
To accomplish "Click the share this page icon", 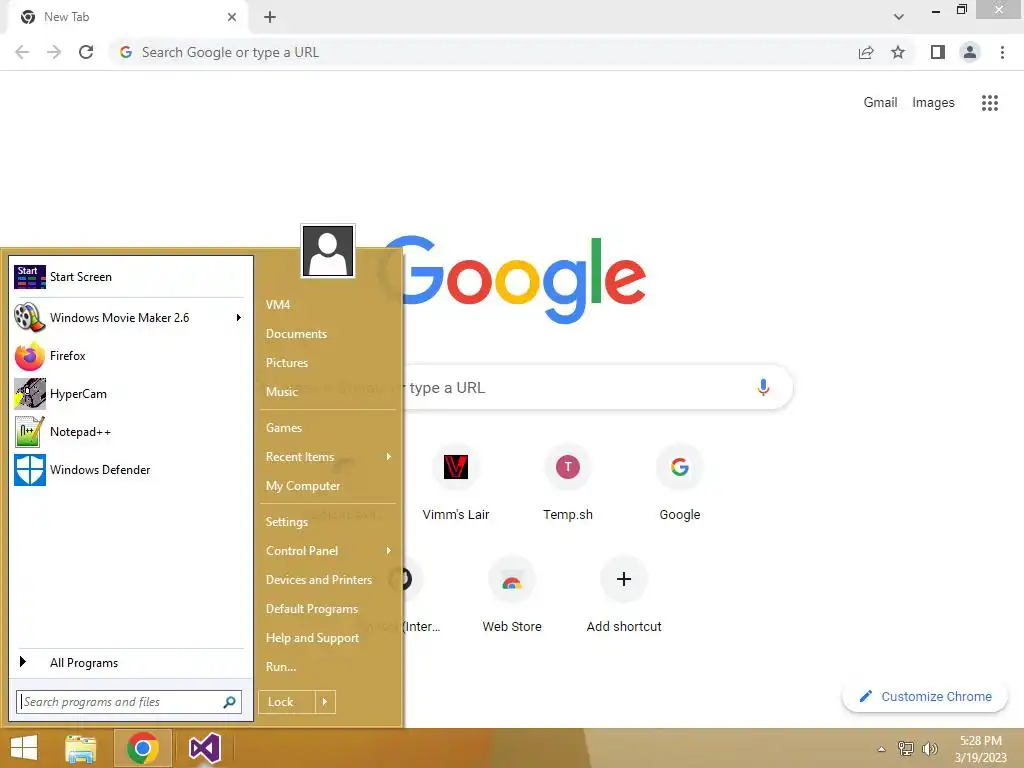I will point(866,52).
